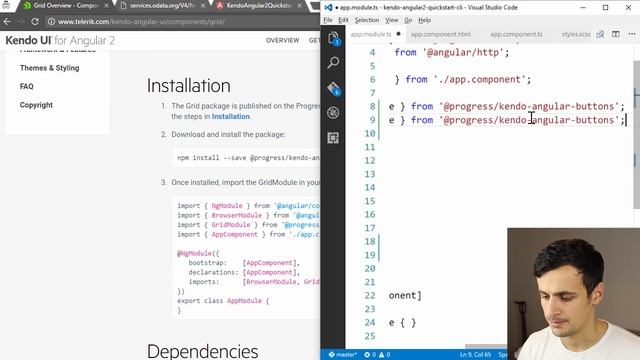
Task: Click './app.component' string on line 6
Action: point(479,80)
